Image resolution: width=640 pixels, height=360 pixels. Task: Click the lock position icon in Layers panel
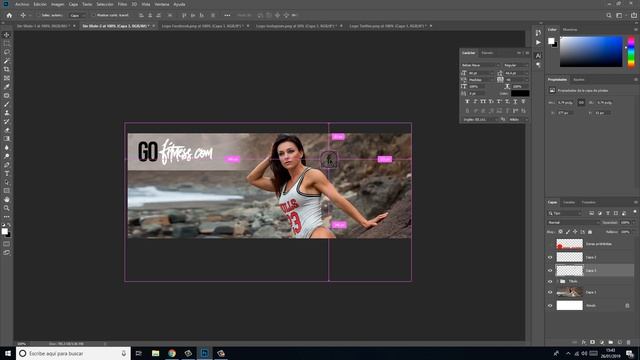coord(575,232)
